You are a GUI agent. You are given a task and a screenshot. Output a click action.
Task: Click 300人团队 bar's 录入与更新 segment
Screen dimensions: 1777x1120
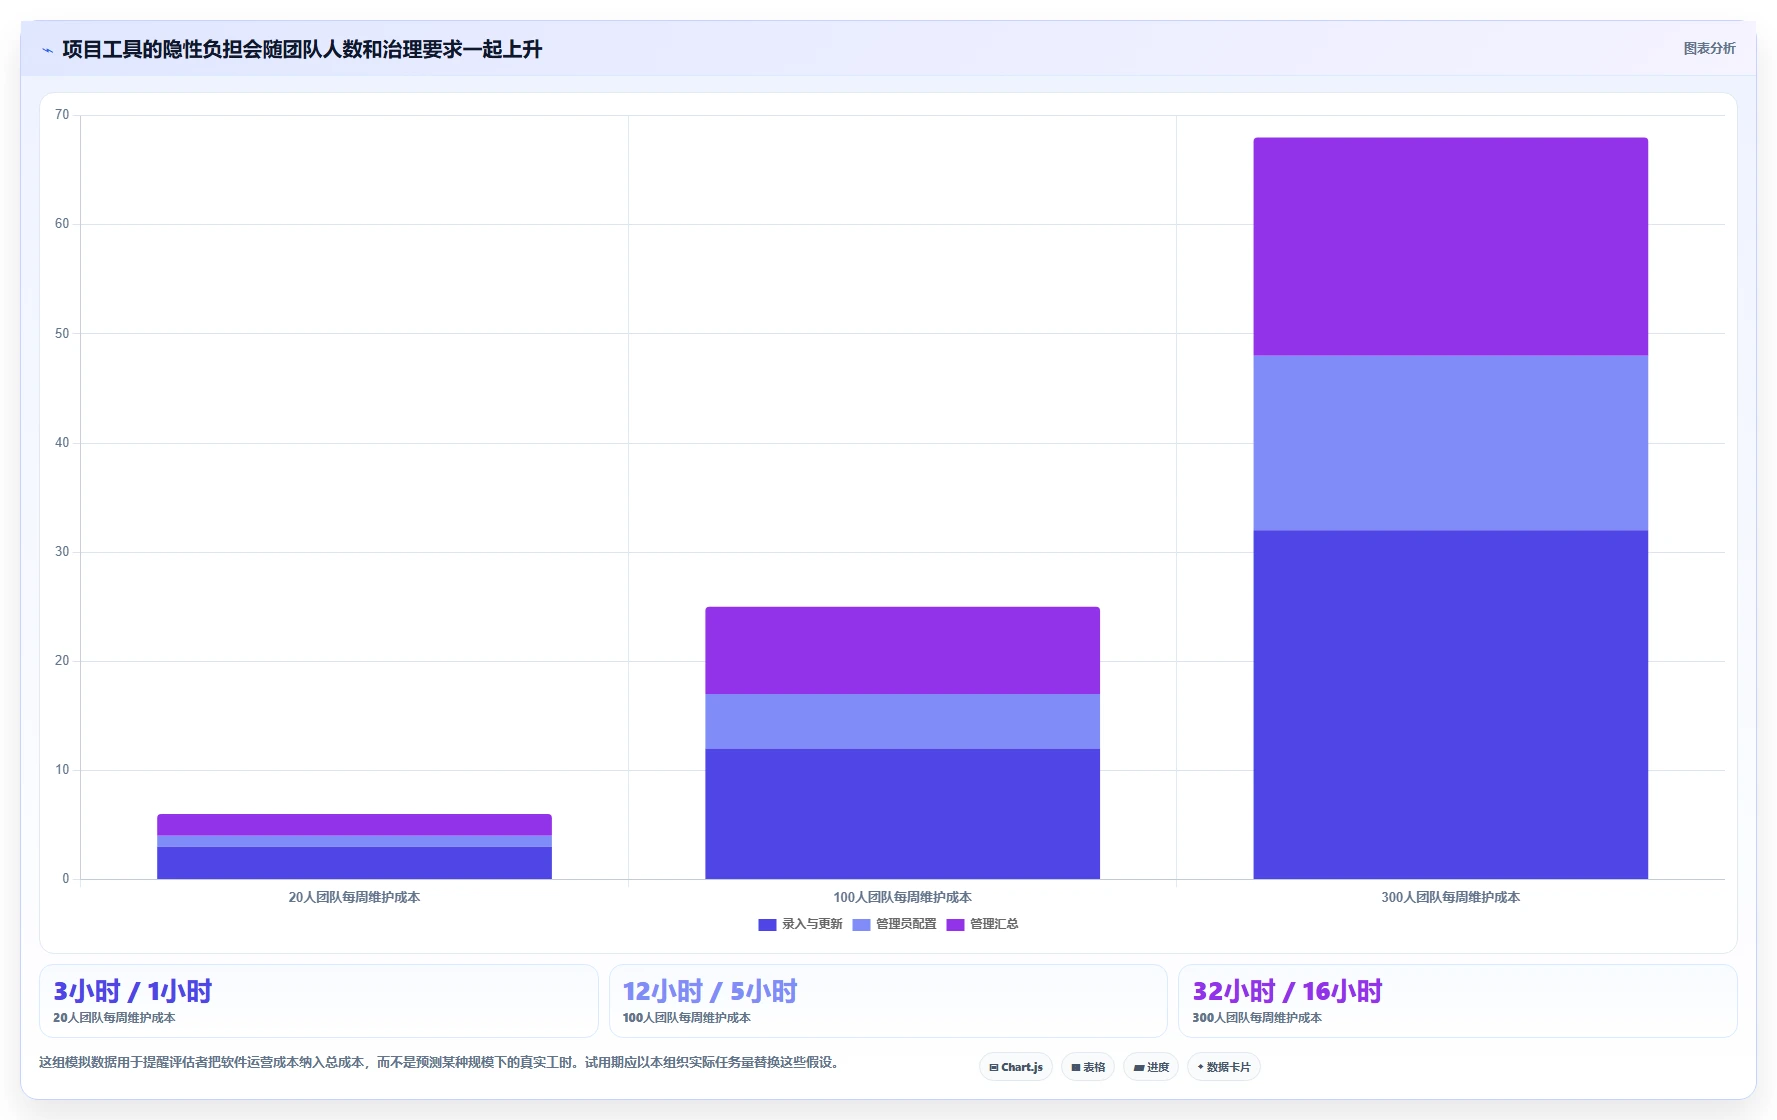point(1450,705)
